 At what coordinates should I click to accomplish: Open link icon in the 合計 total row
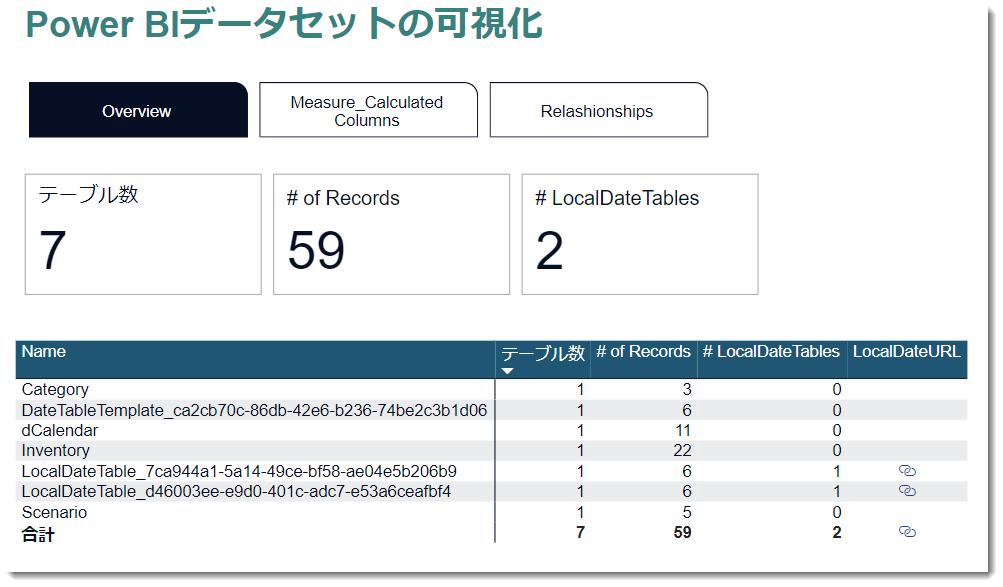tap(907, 531)
